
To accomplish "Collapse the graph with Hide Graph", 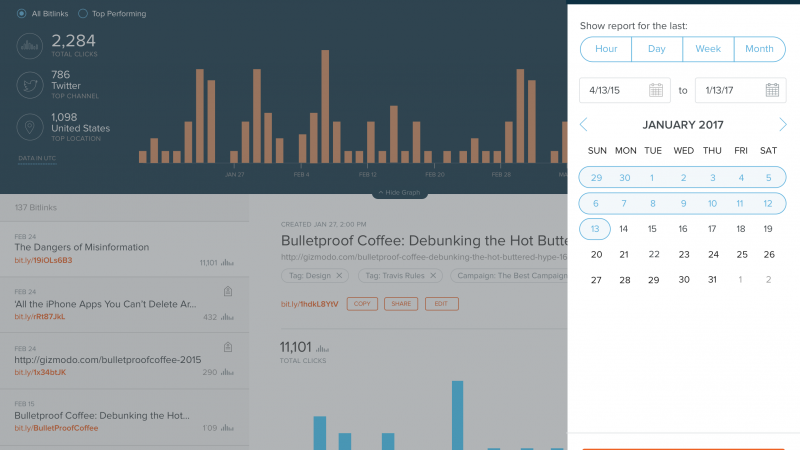I will pyautogui.click(x=399, y=192).
